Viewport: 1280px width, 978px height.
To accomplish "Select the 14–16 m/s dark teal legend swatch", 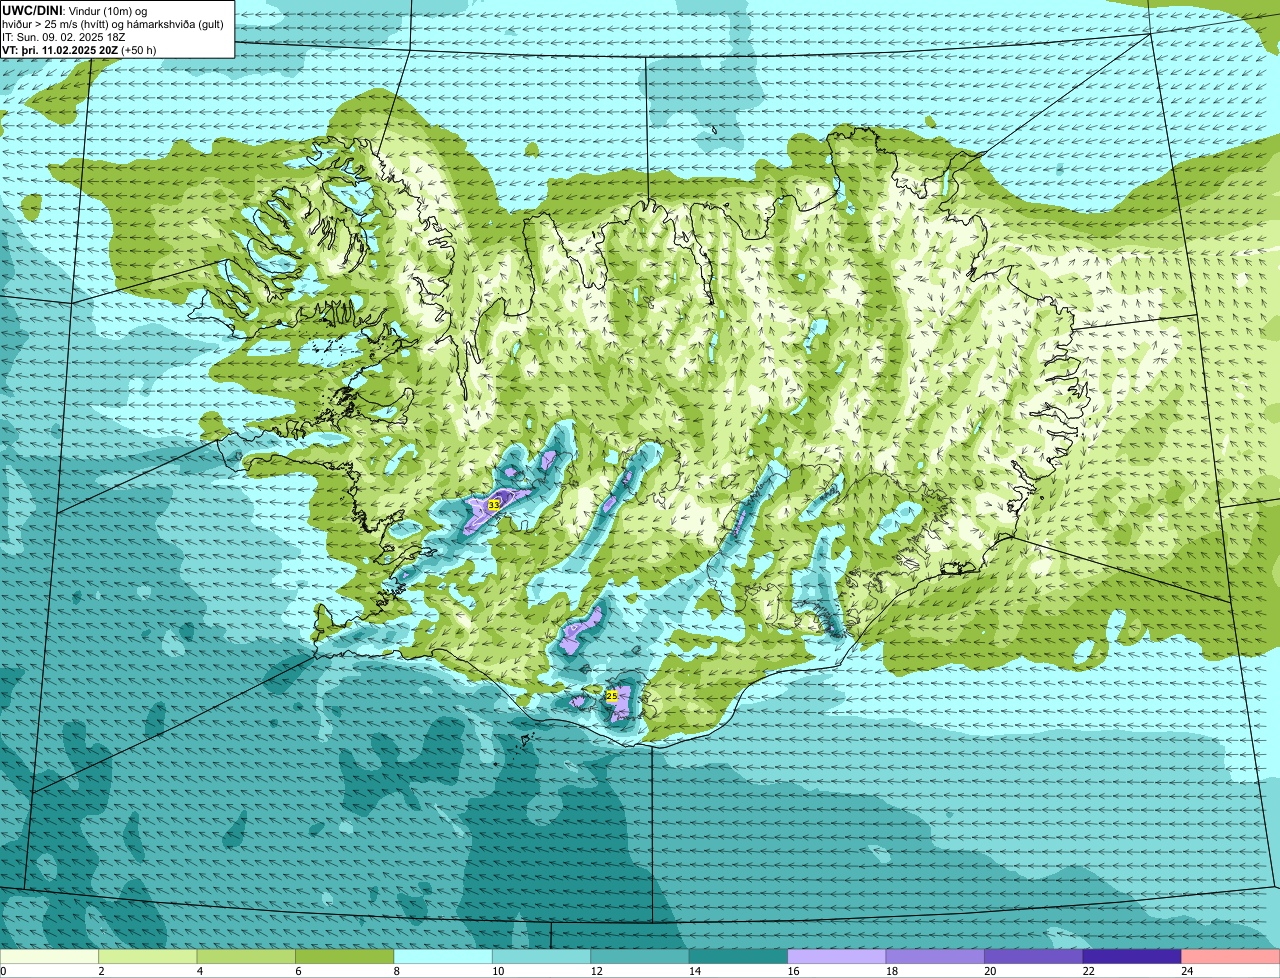I will click(738, 956).
